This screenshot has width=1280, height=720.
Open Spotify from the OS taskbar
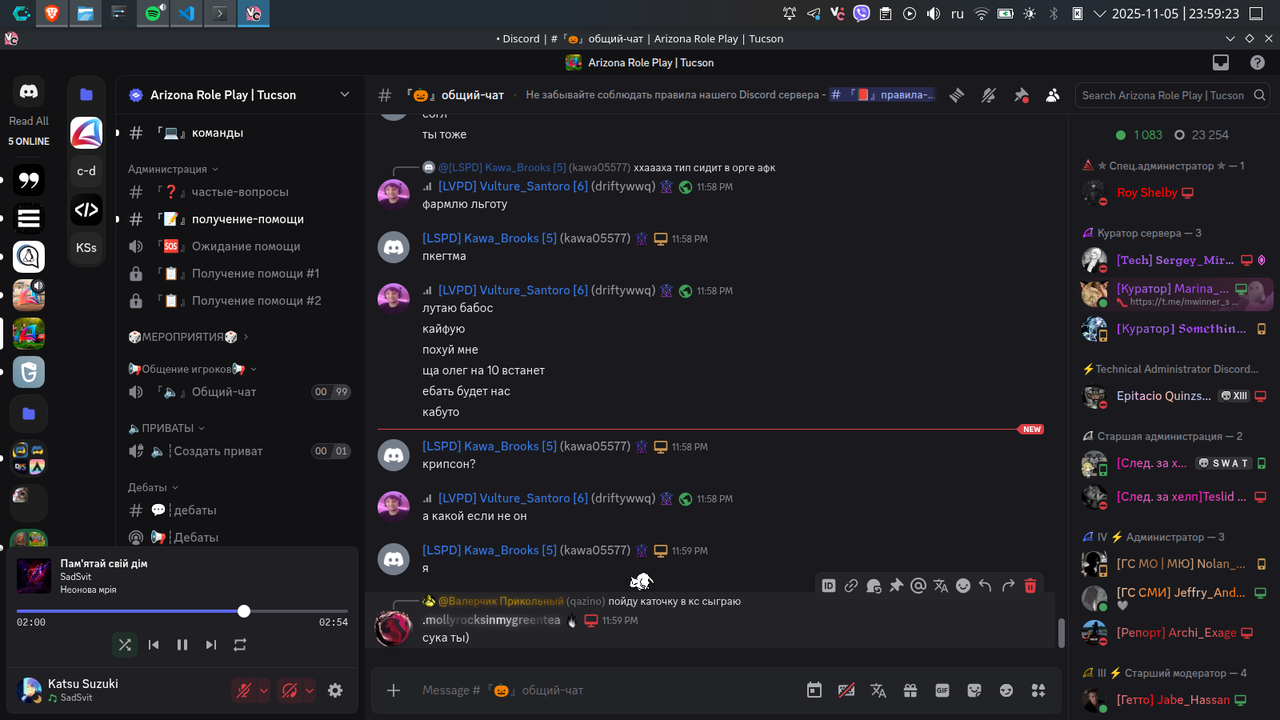point(152,14)
